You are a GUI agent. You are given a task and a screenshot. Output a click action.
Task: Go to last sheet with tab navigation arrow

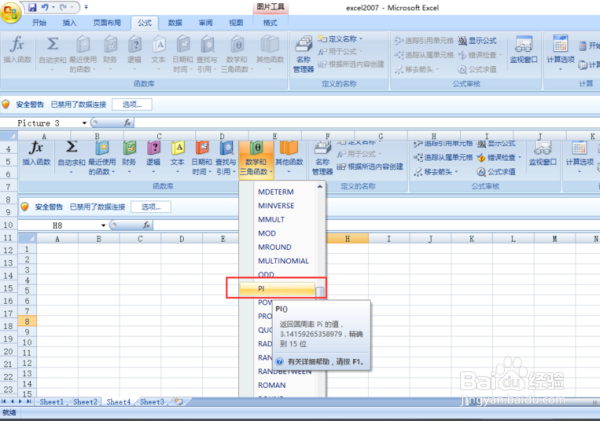point(29,401)
